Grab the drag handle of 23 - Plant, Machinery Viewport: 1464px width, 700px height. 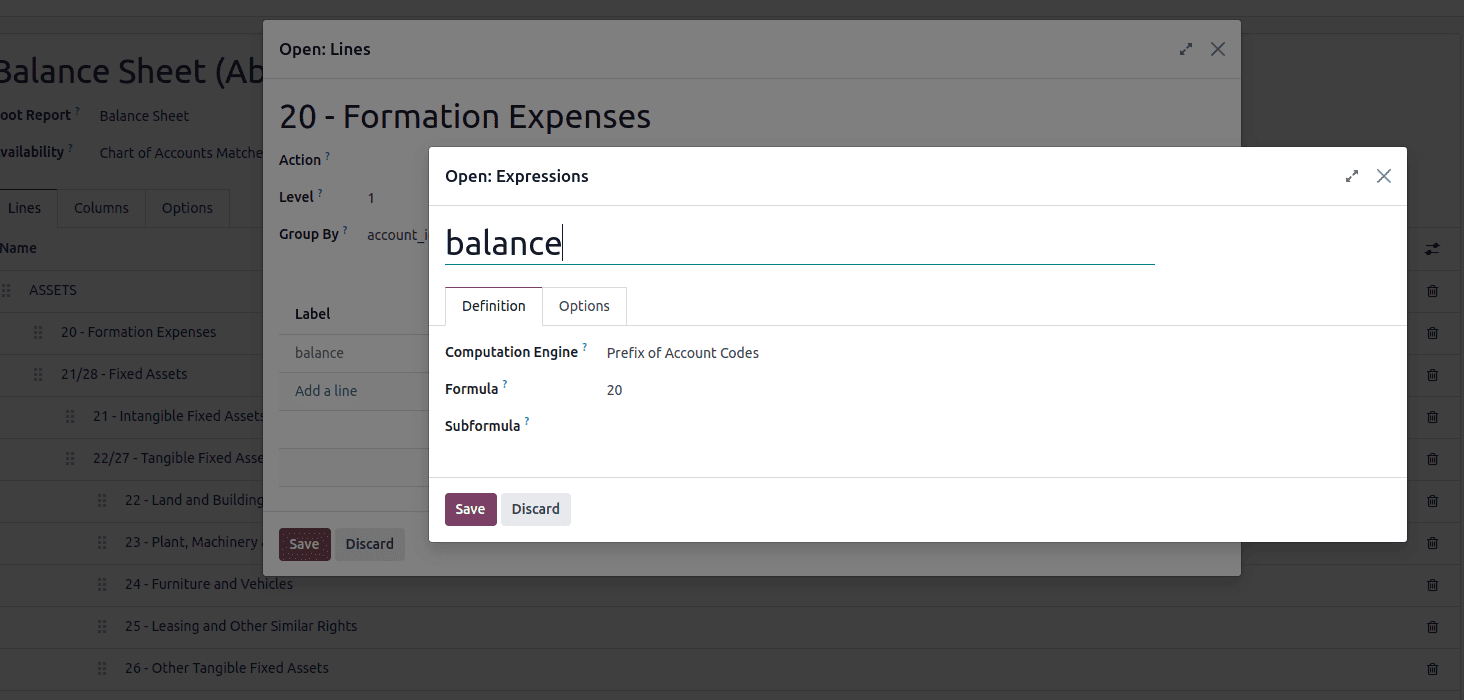tap(102, 542)
